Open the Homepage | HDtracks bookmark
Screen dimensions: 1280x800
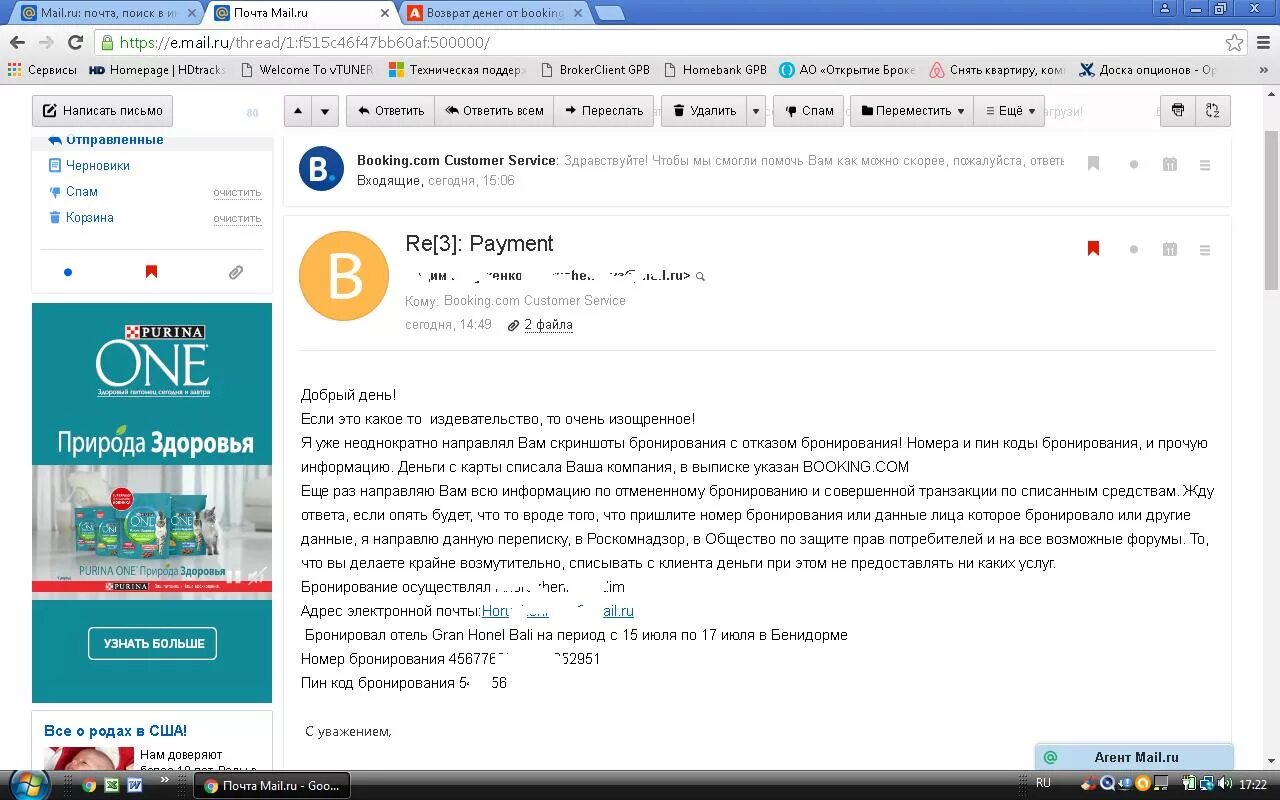pos(157,70)
